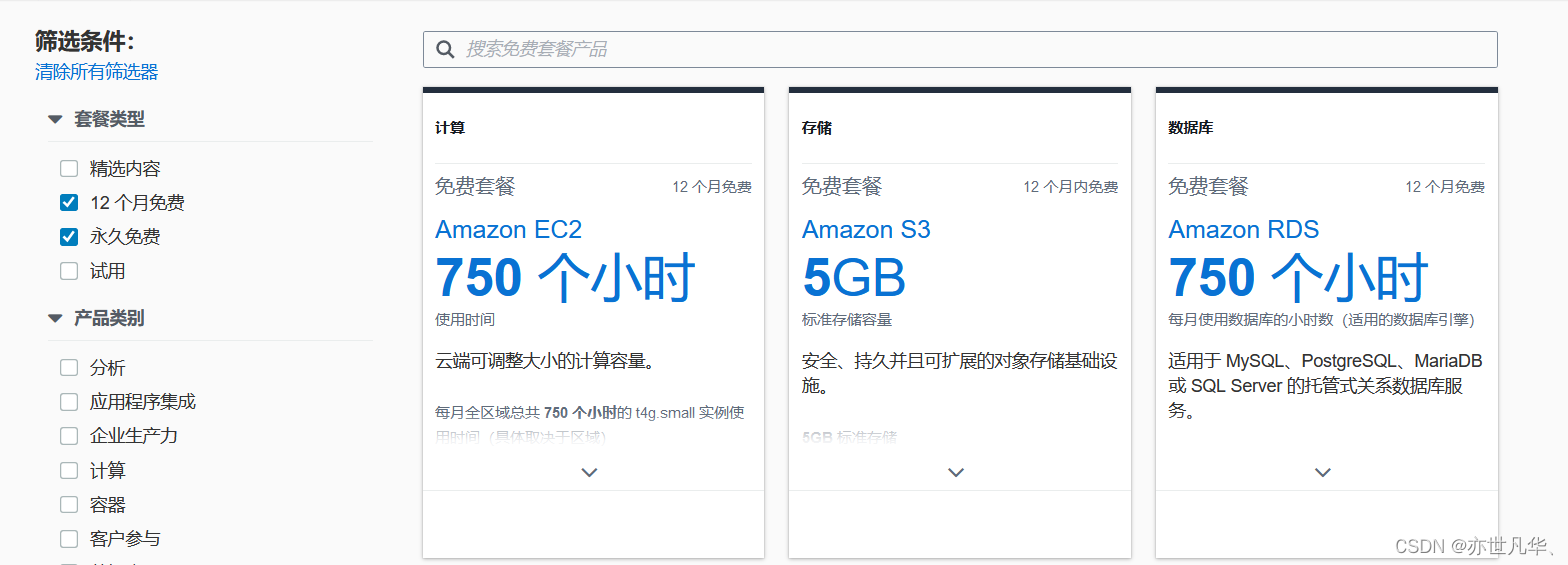Check the 客户参与 category checkbox

point(69,538)
